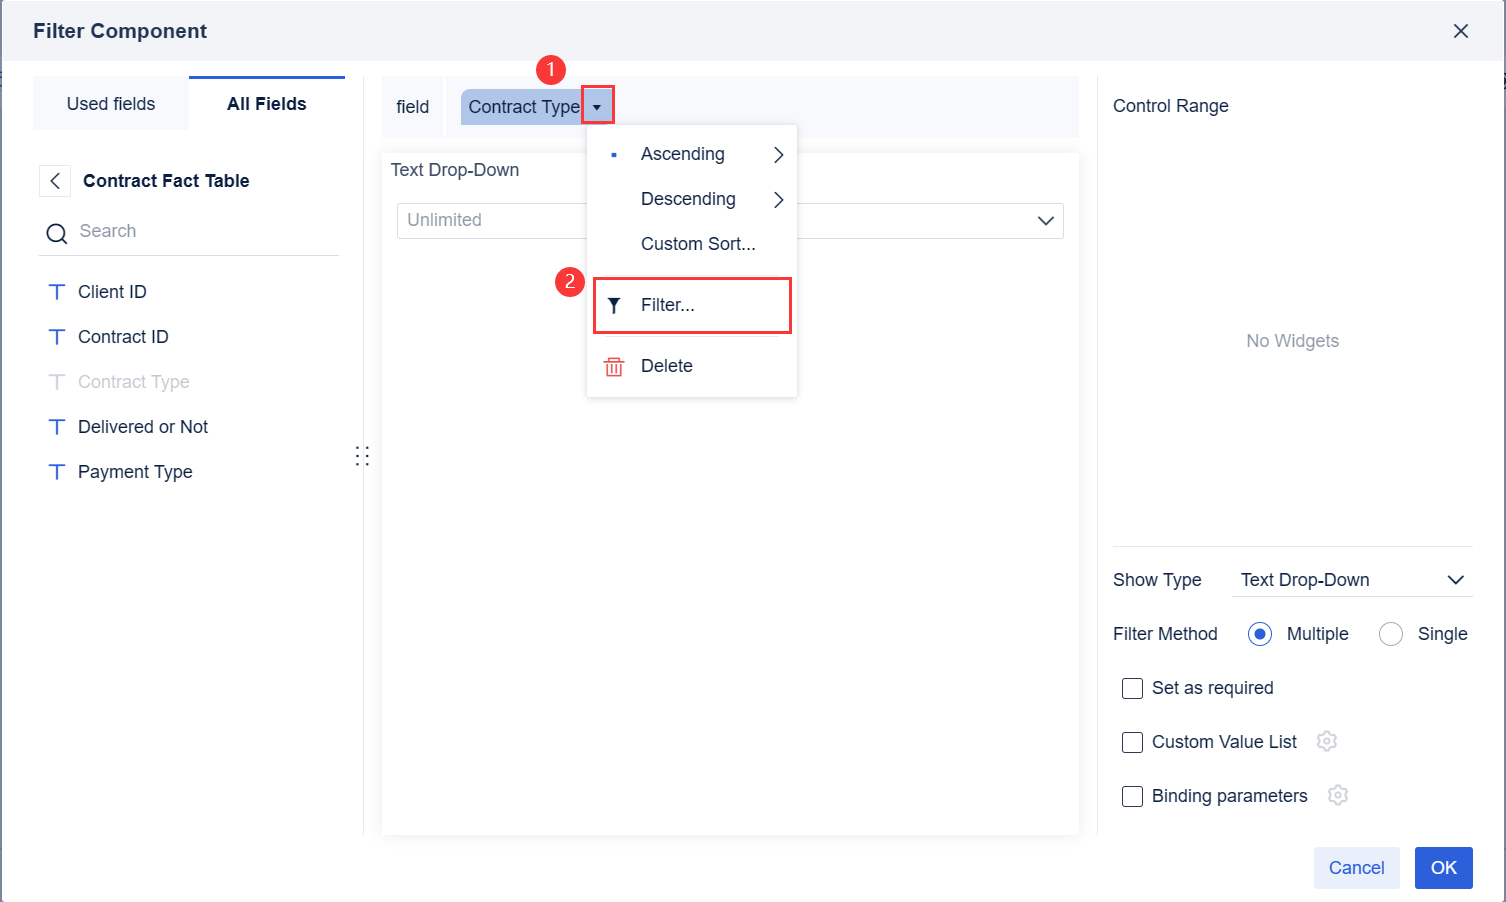
Task: Expand the Ascending submenu
Action: point(778,155)
